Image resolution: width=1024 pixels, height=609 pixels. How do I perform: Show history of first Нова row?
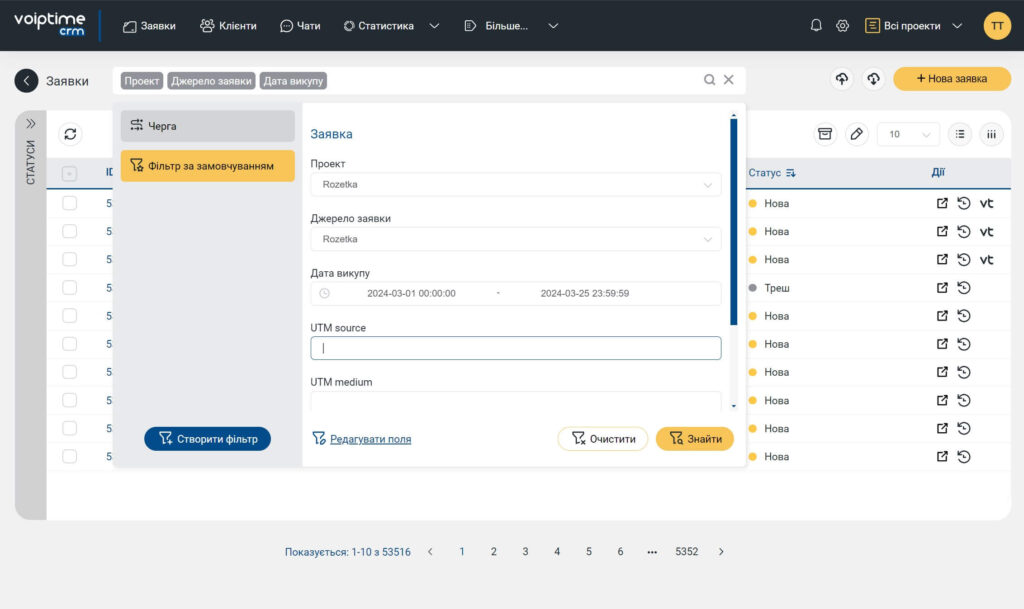(964, 203)
